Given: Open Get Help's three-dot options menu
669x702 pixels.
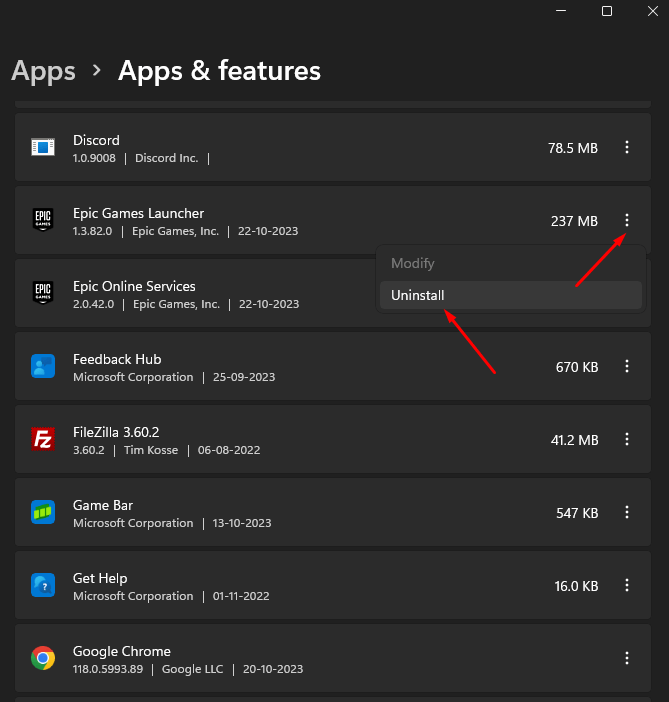Looking at the screenshot, I should pyautogui.click(x=627, y=586).
